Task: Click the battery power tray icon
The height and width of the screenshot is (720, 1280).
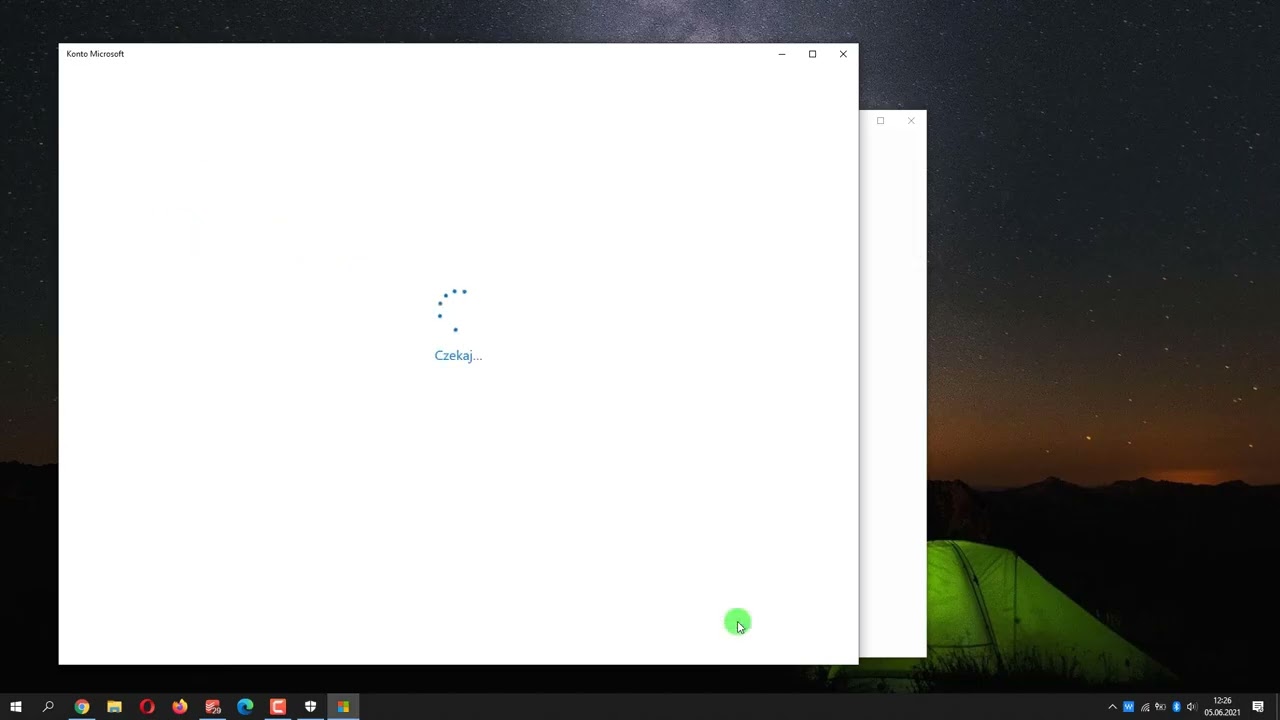Action: (1160, 707)
